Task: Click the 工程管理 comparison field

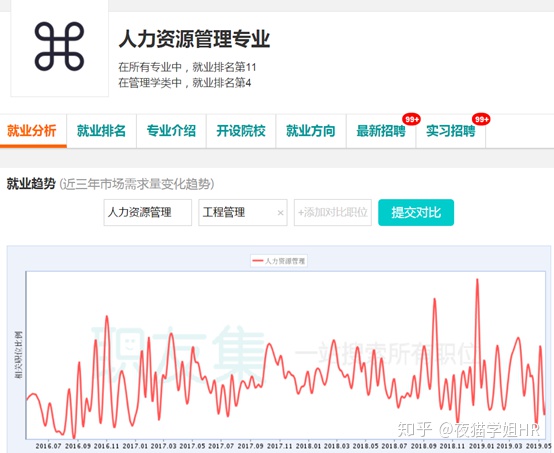Action: click(243, 212)
